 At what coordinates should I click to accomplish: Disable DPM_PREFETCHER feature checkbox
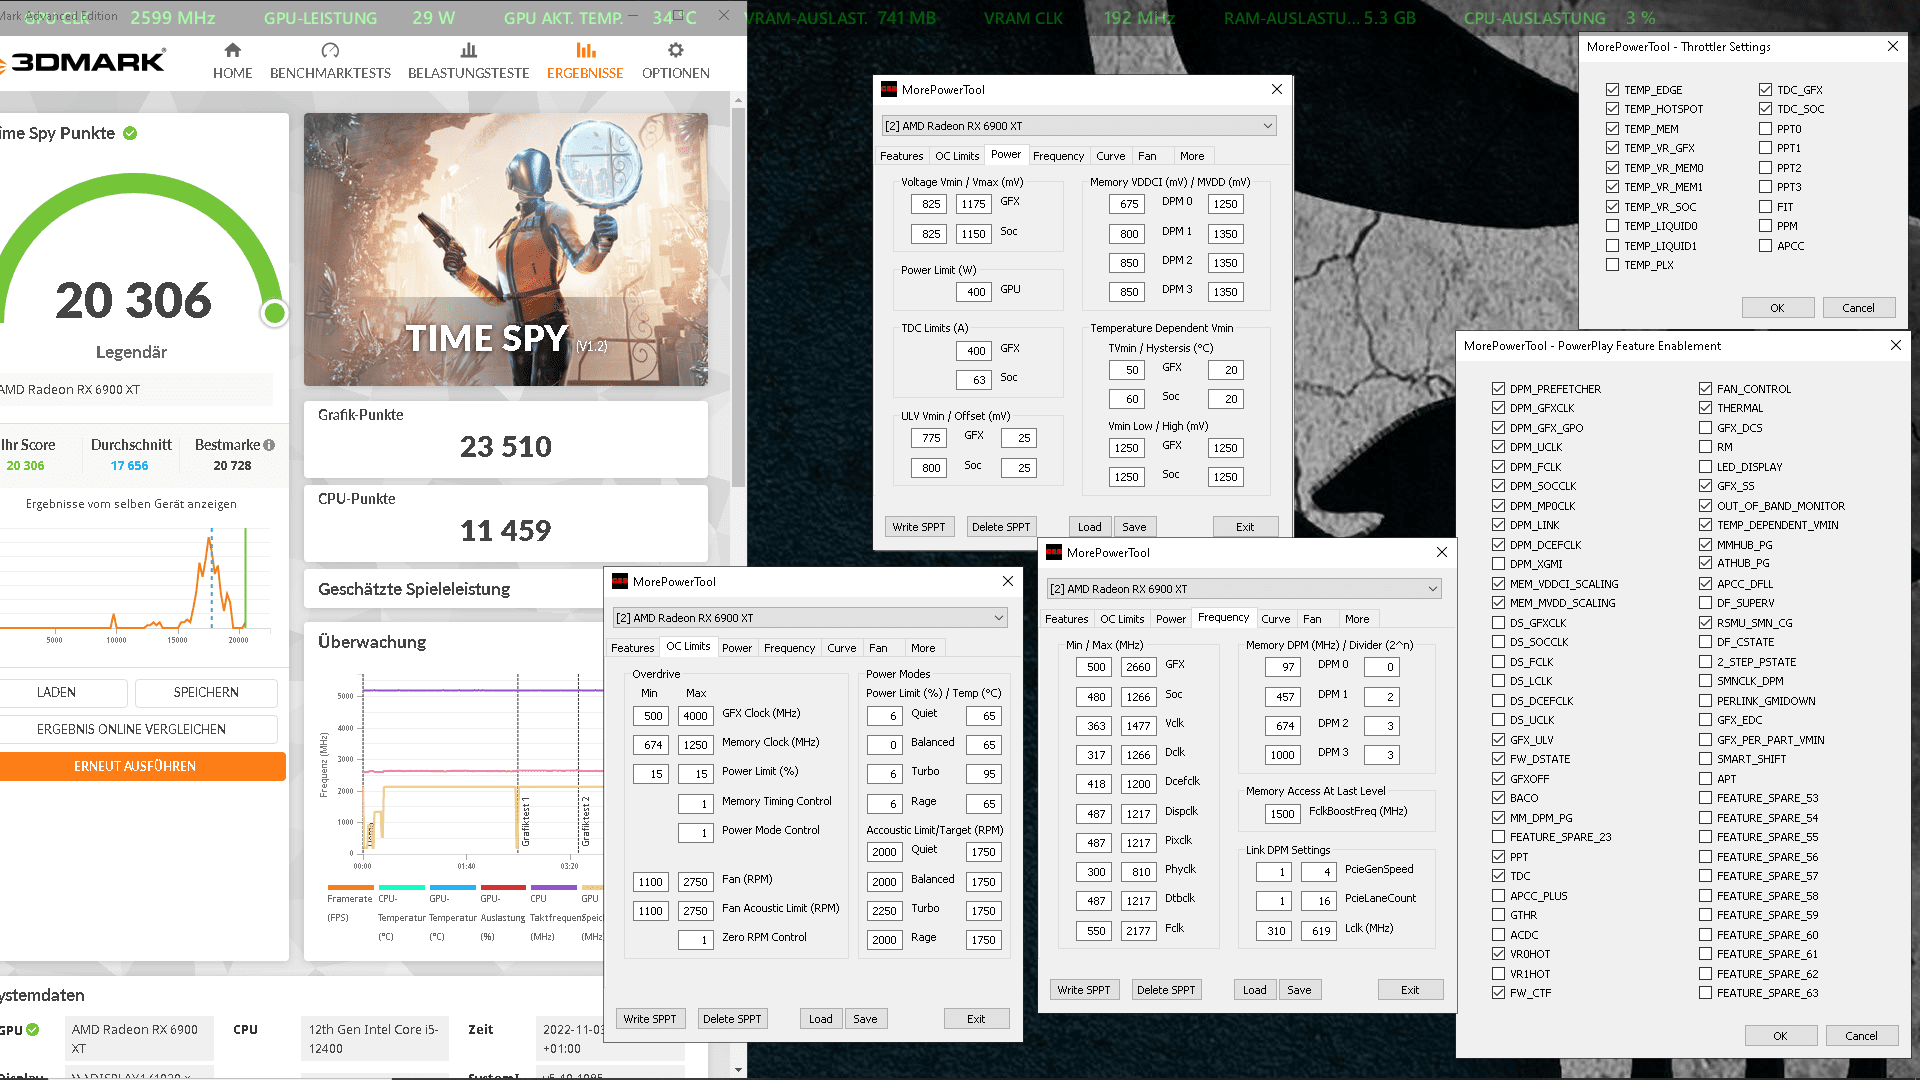click(x=1498, y=389)
